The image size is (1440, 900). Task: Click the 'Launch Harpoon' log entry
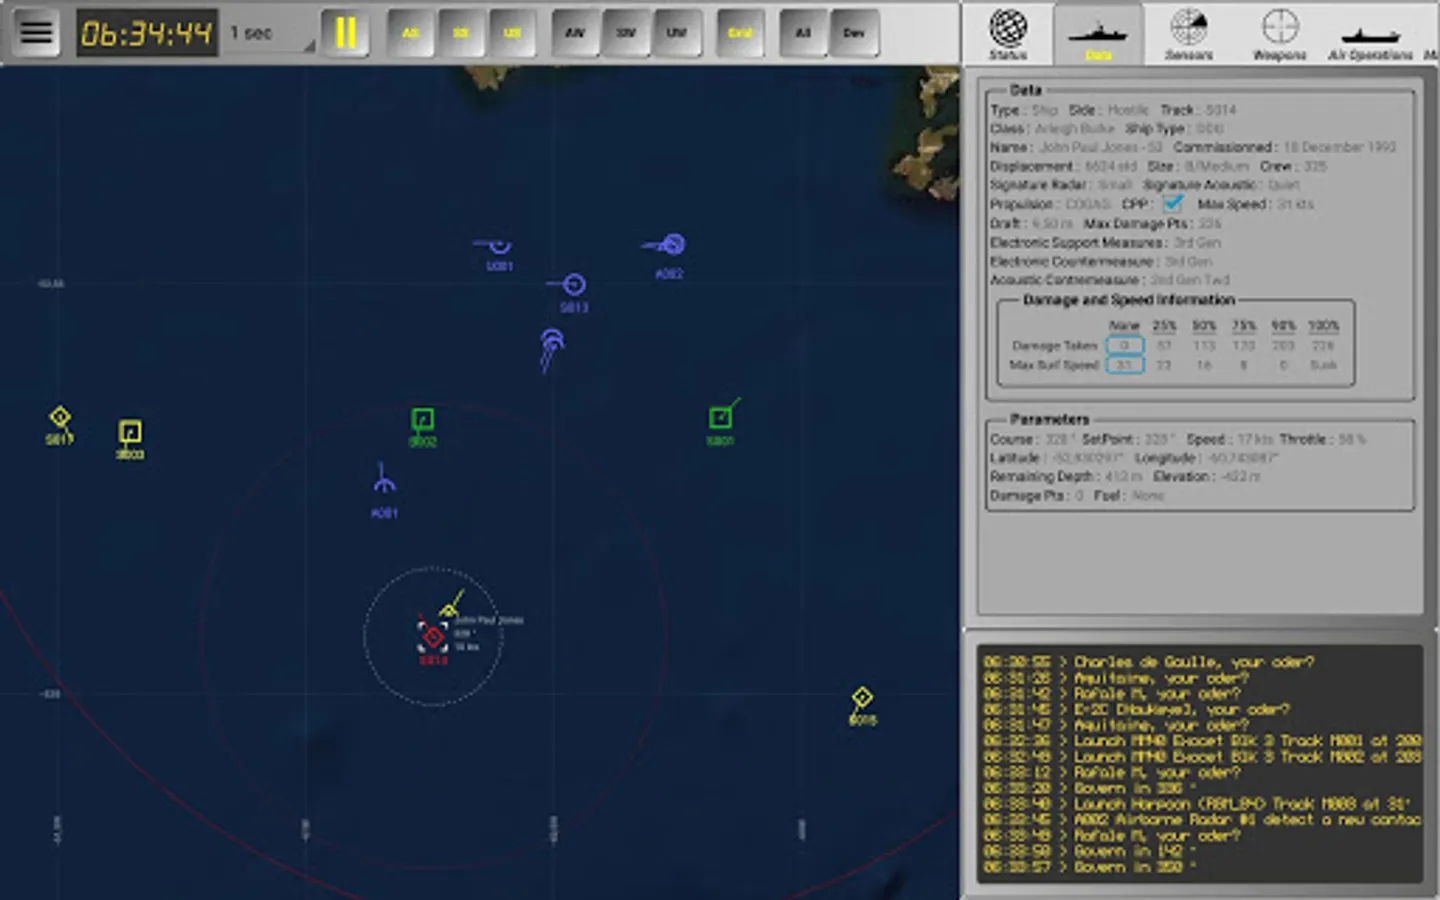(x=1197, y=804)
